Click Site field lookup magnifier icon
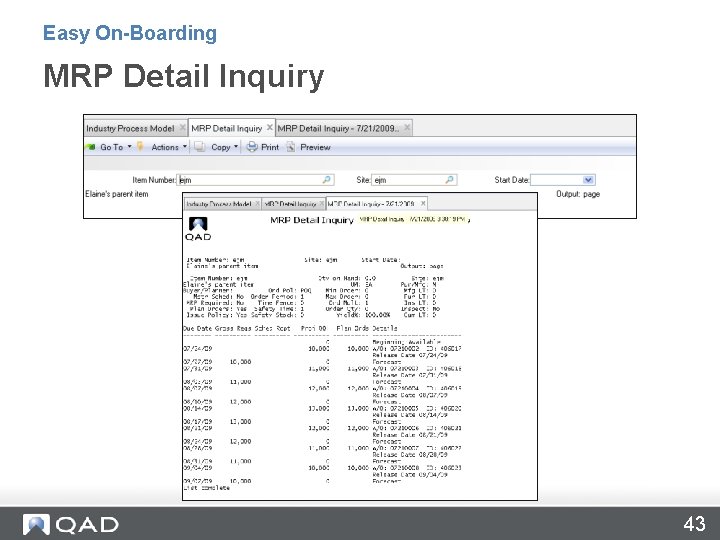This screenshot has width=720, height=540. [450, 180]
